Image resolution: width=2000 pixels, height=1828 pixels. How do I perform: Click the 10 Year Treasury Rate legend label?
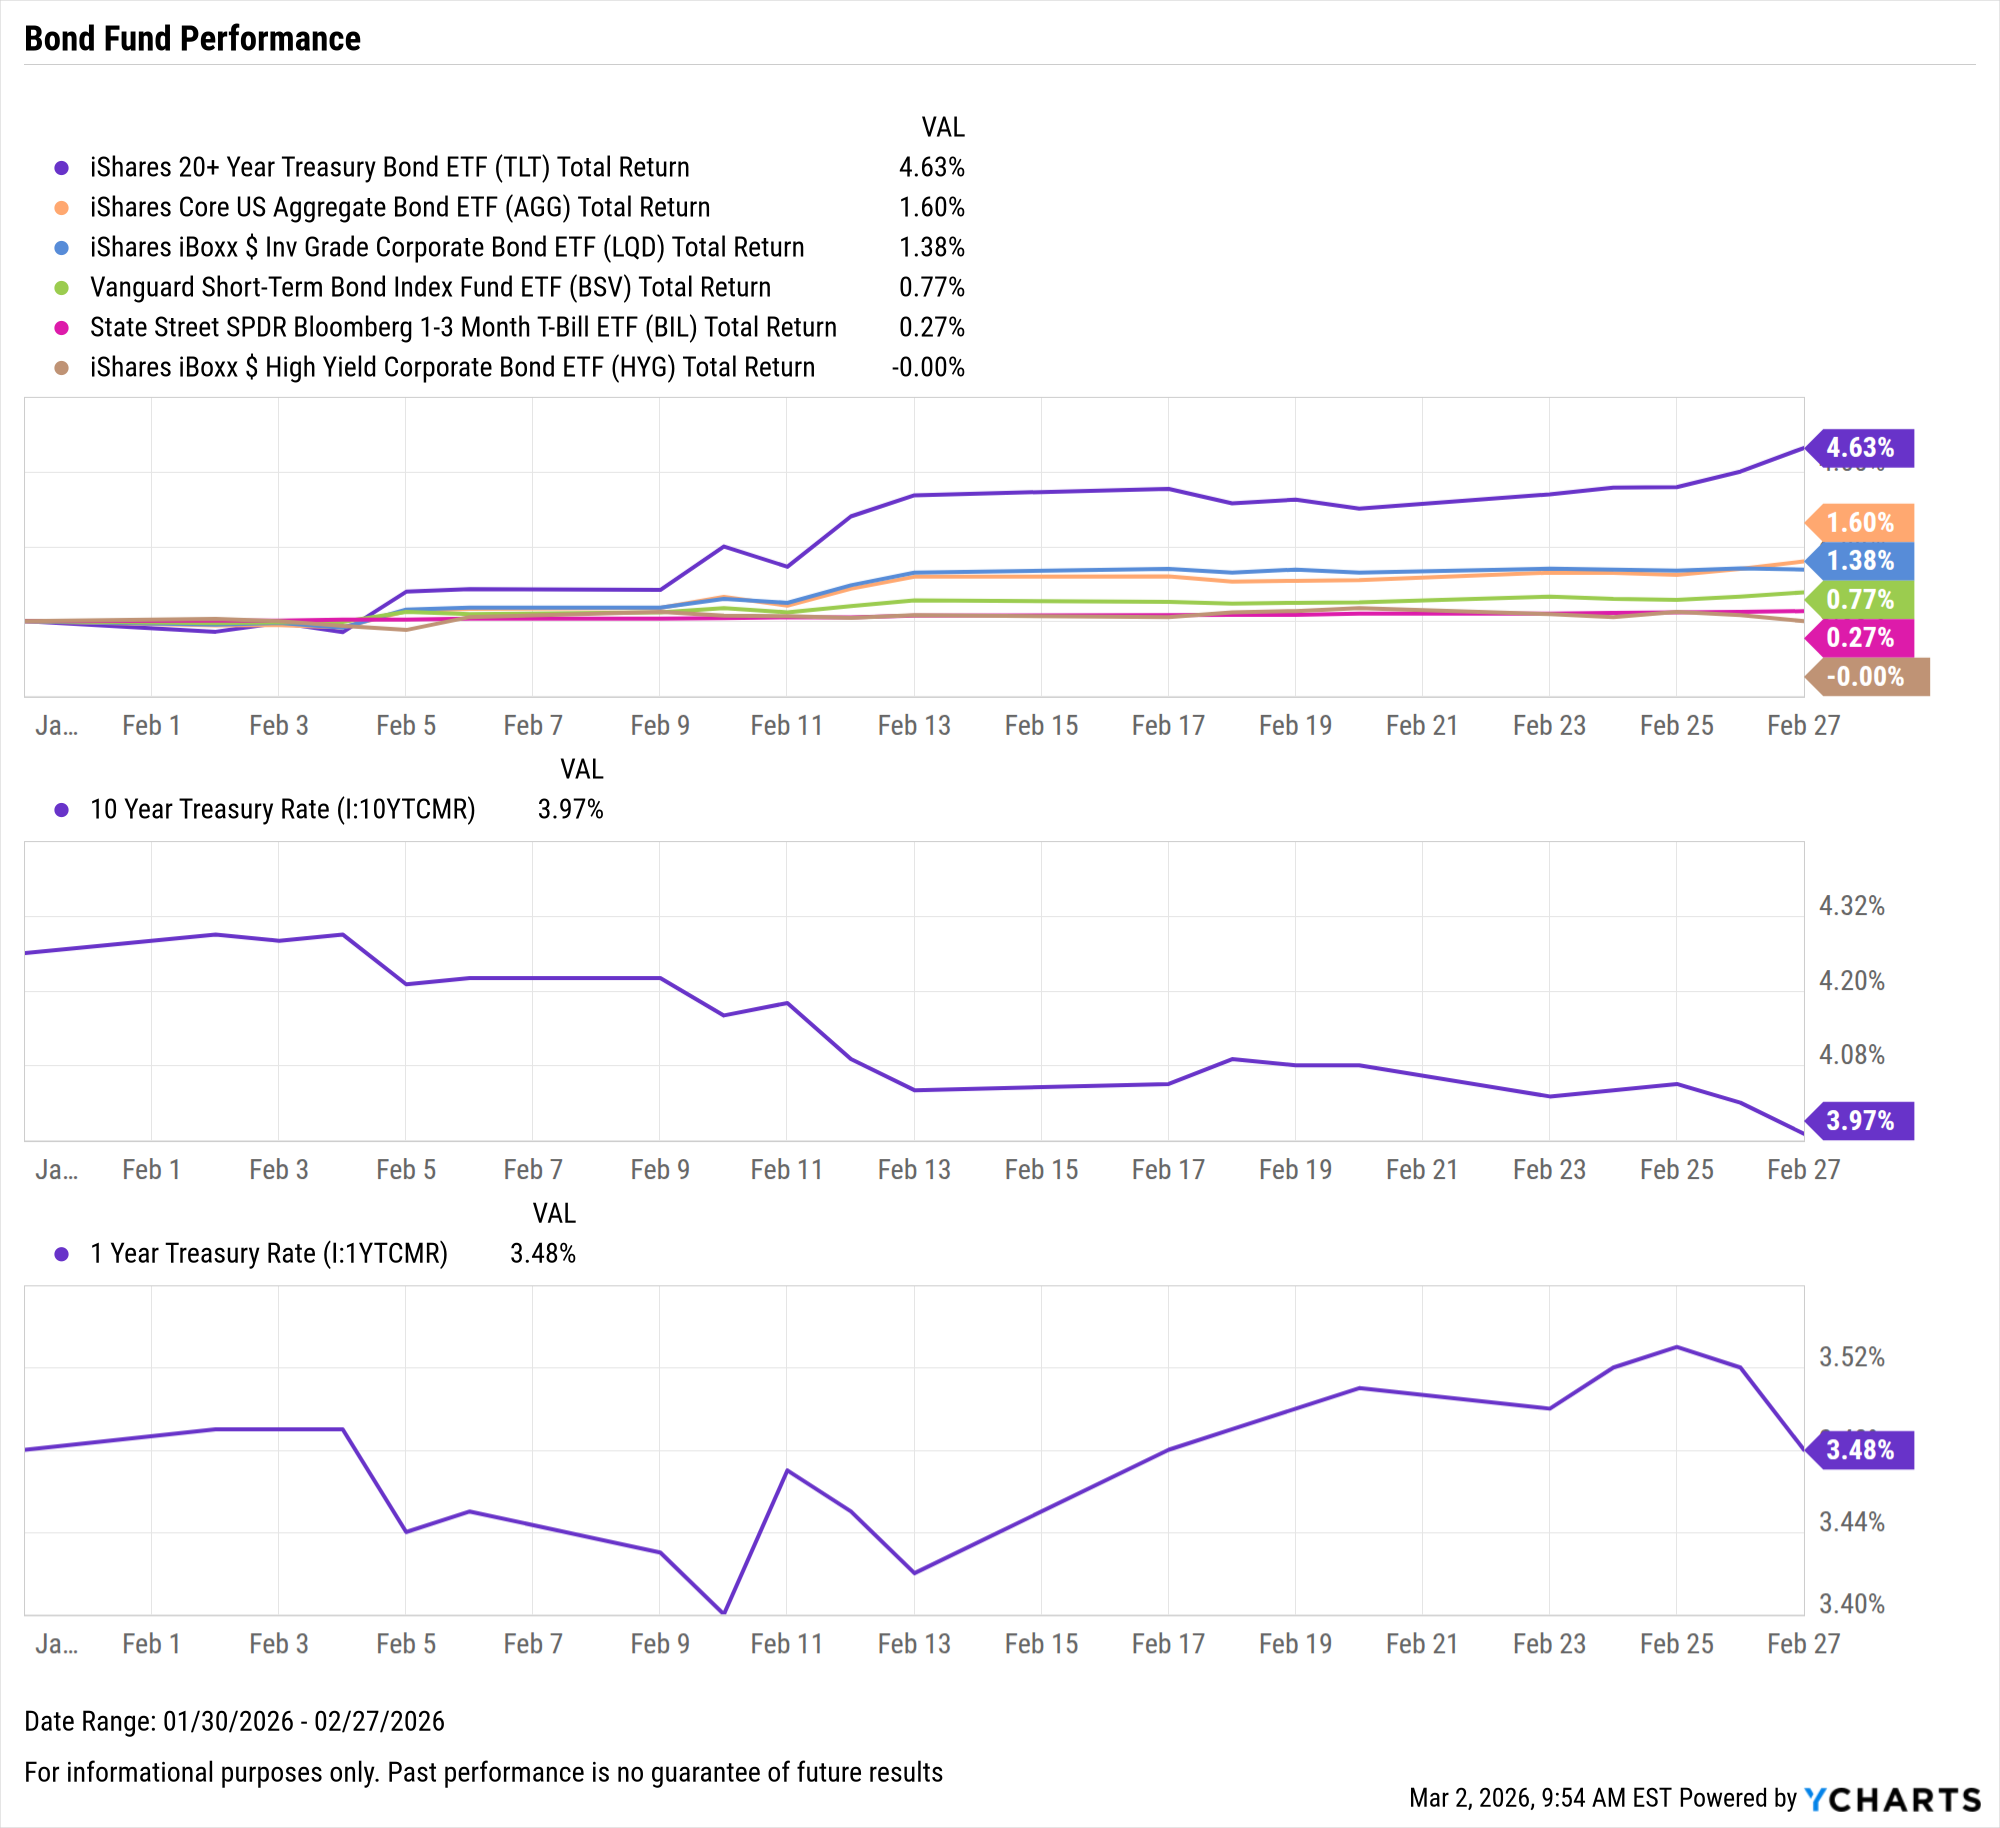(x=282, y=809)
